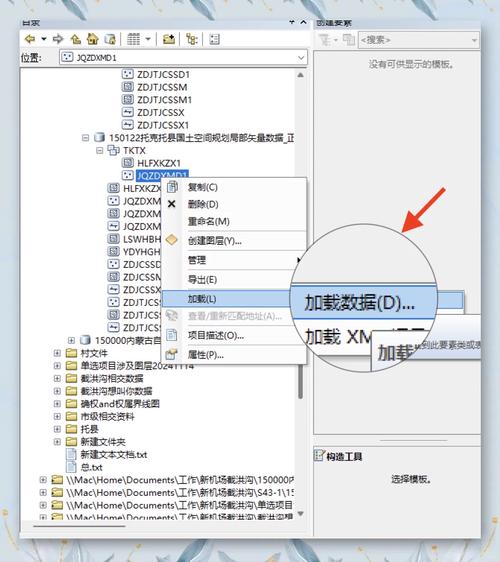This screenshot has width=500, height=562.
Task: Choose 删除(D) from the context menu
Action: click(x=234, y=204)
